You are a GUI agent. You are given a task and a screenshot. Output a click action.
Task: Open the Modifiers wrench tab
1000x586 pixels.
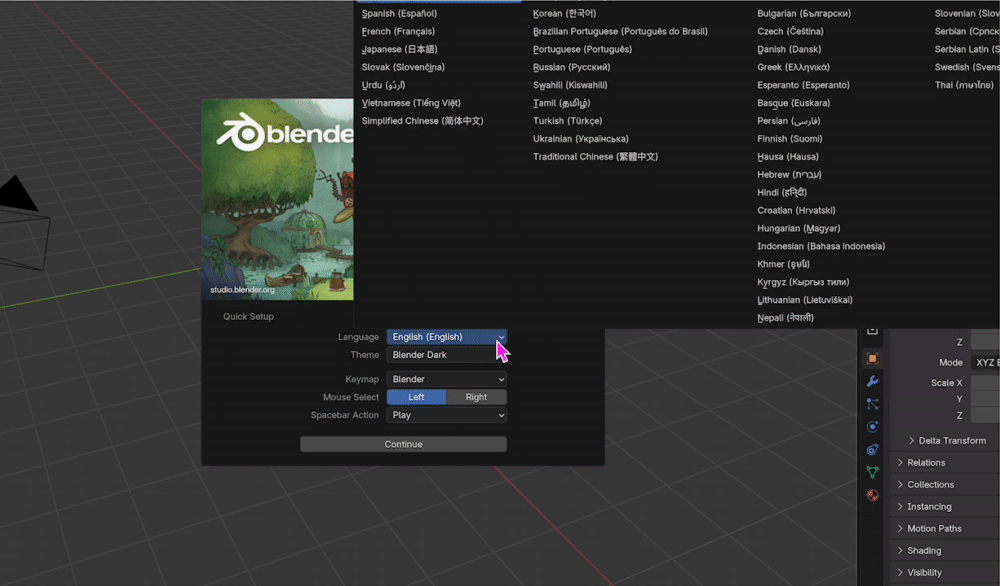pos(872,381)
